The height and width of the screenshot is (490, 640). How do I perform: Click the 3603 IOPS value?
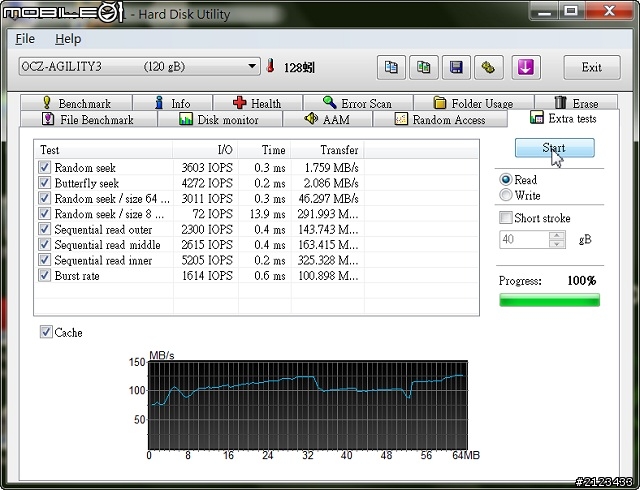207,167
